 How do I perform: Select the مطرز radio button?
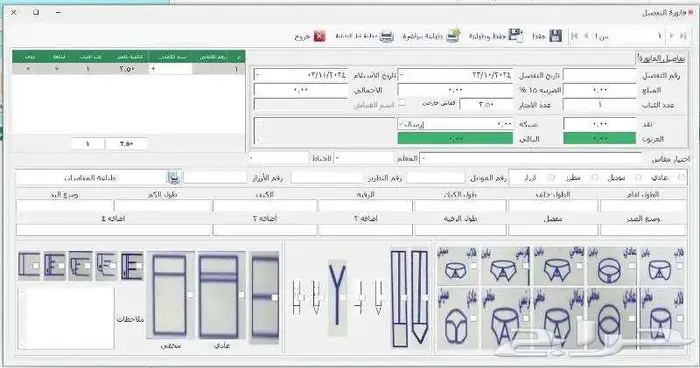tap(594, 177)
